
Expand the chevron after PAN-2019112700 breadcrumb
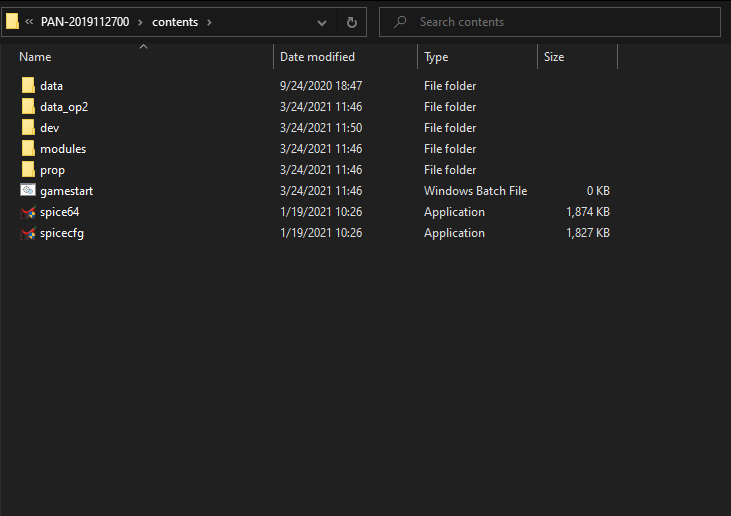click(141, 22)
